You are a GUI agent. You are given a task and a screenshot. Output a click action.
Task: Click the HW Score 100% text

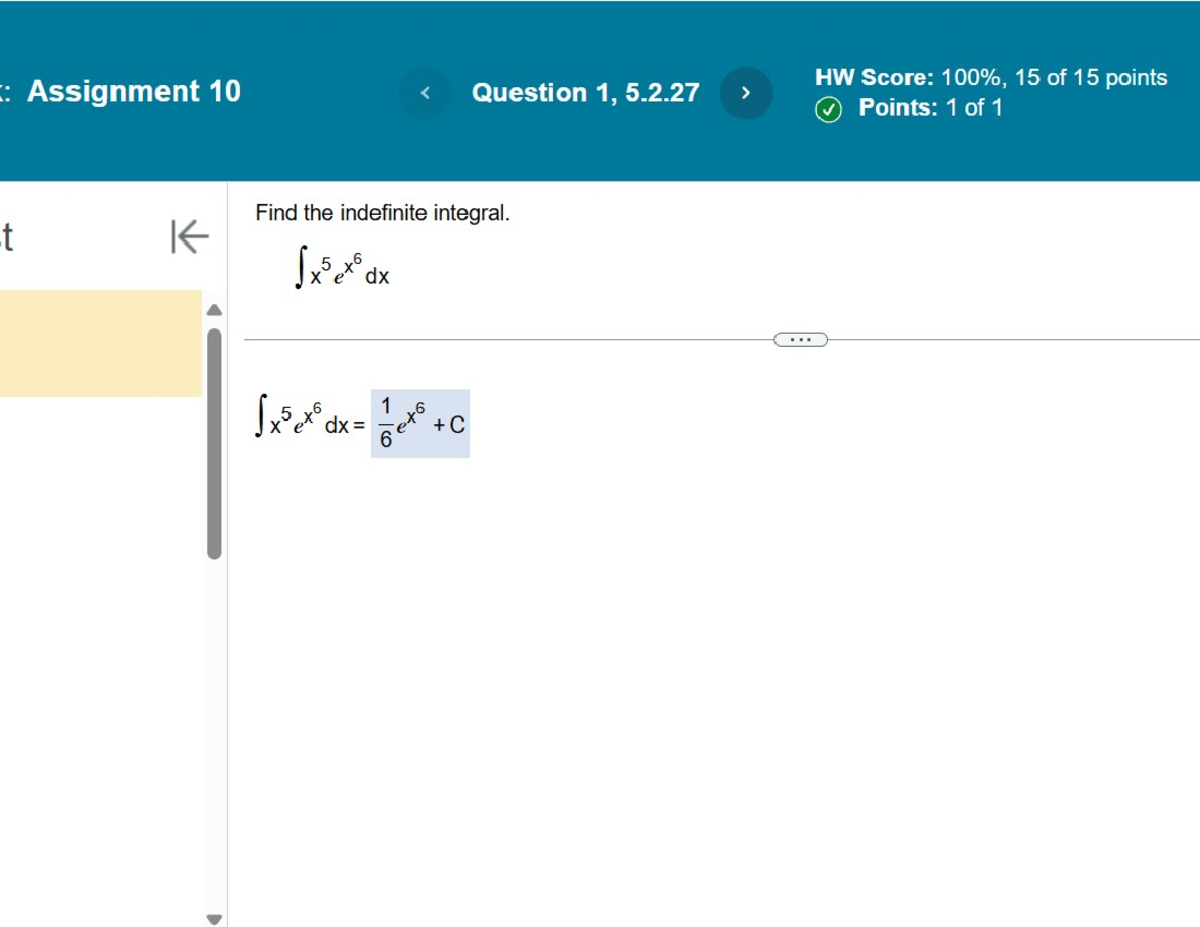(991, 78)
